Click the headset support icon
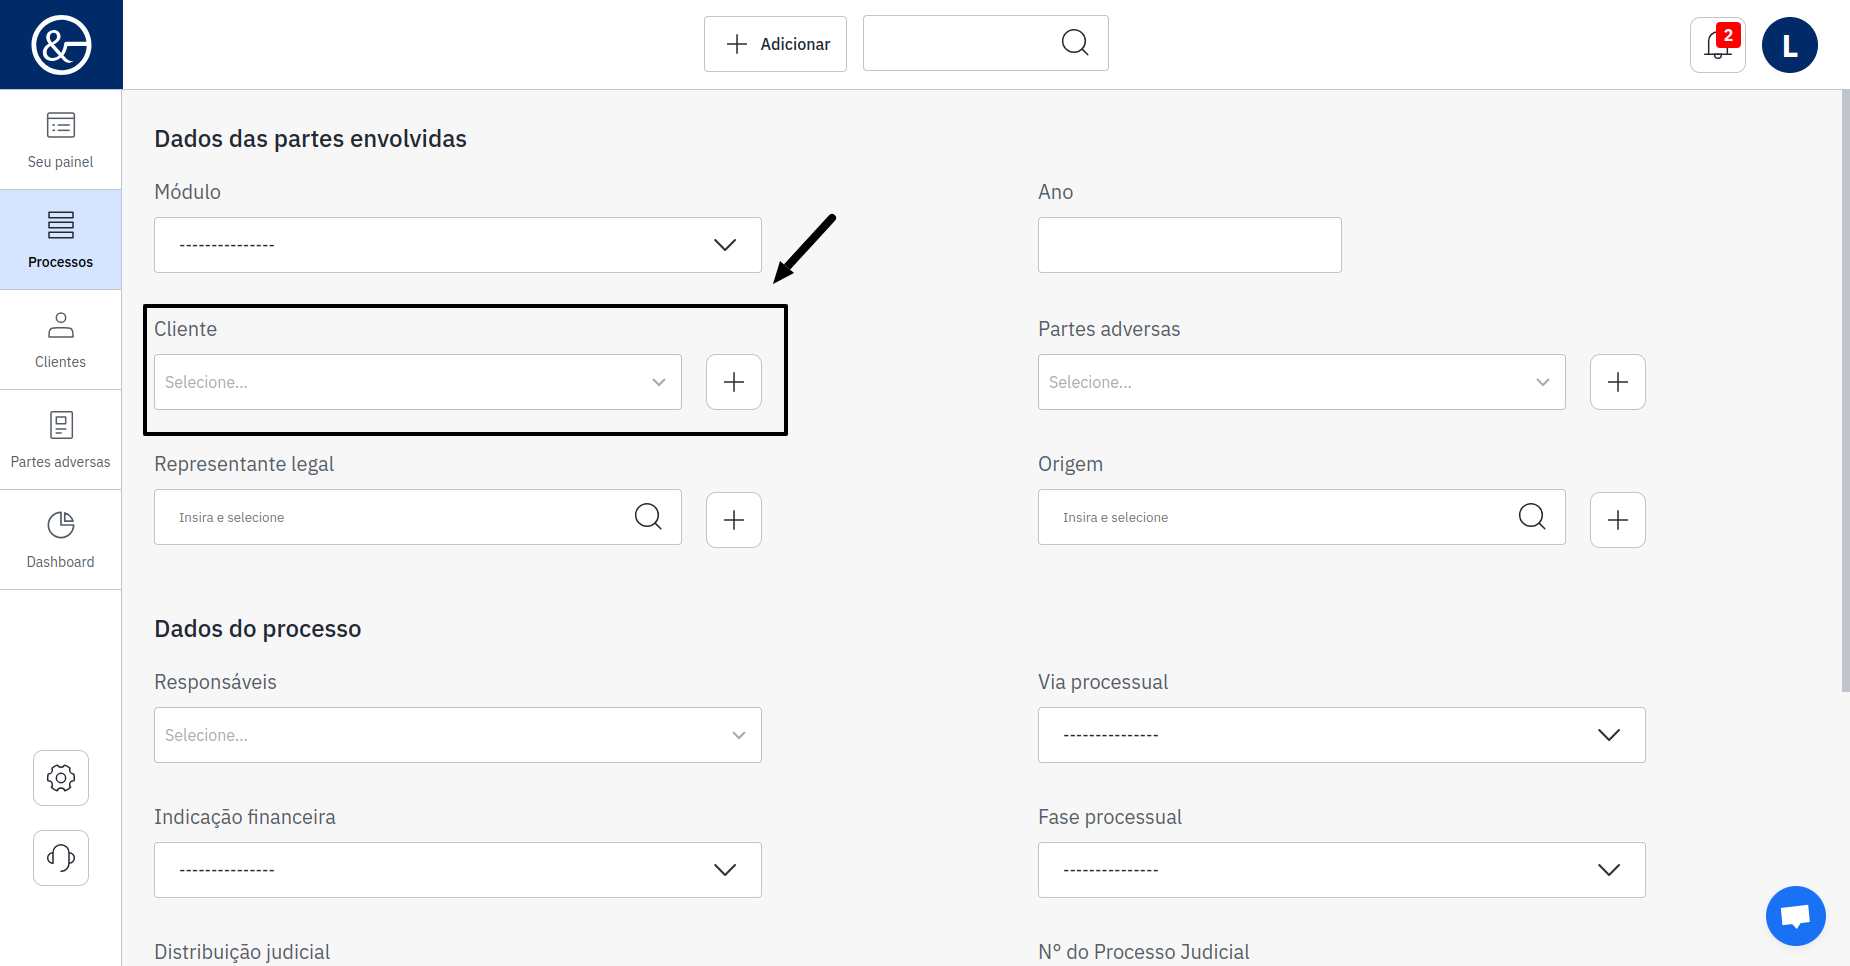 pyautogui.click(x=61, y=858)
